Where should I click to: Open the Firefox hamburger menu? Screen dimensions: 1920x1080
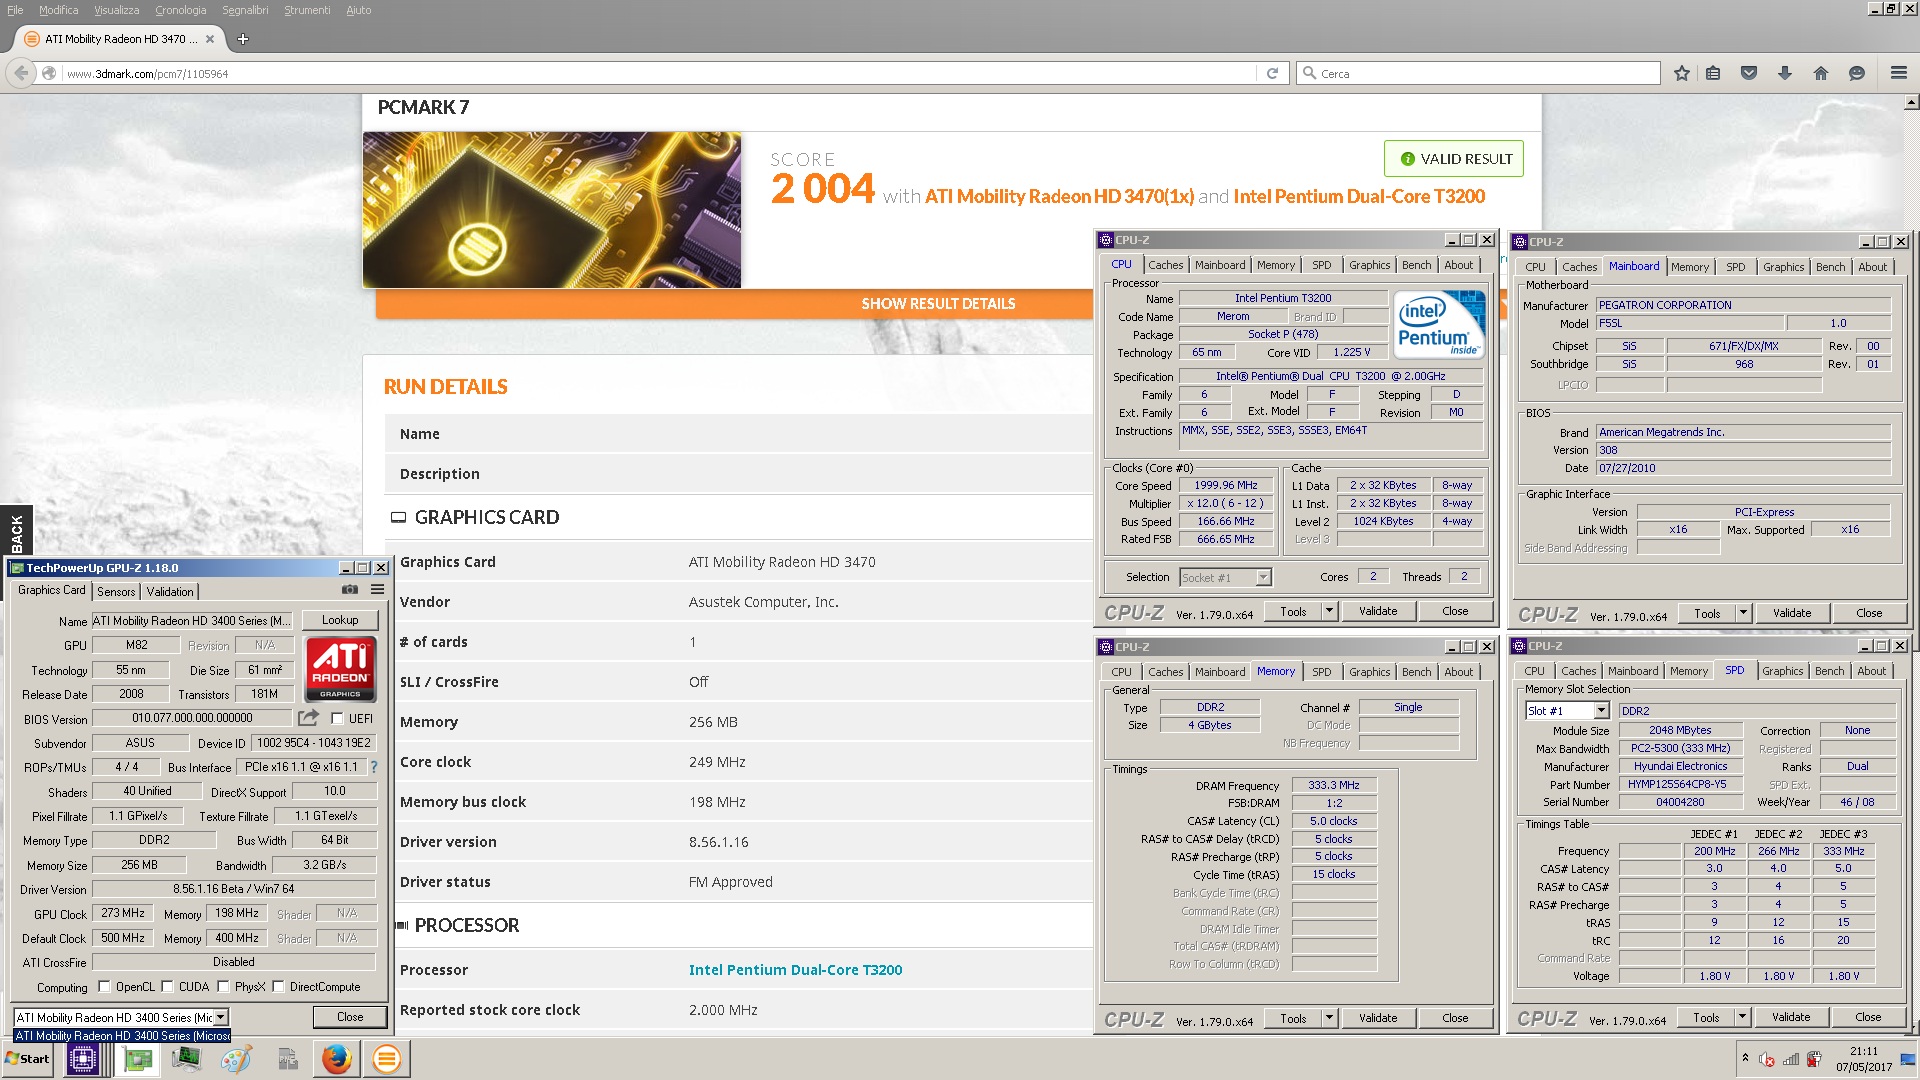[x=1898, y=73]
